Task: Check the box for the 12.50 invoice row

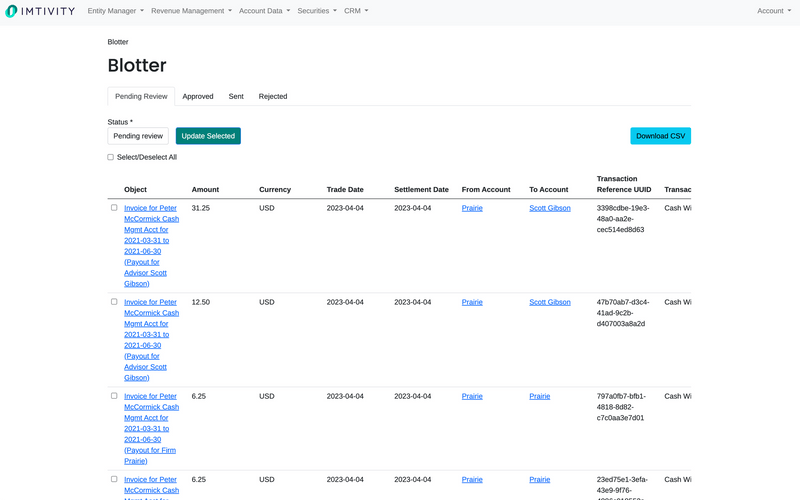Action: [114, 302]
